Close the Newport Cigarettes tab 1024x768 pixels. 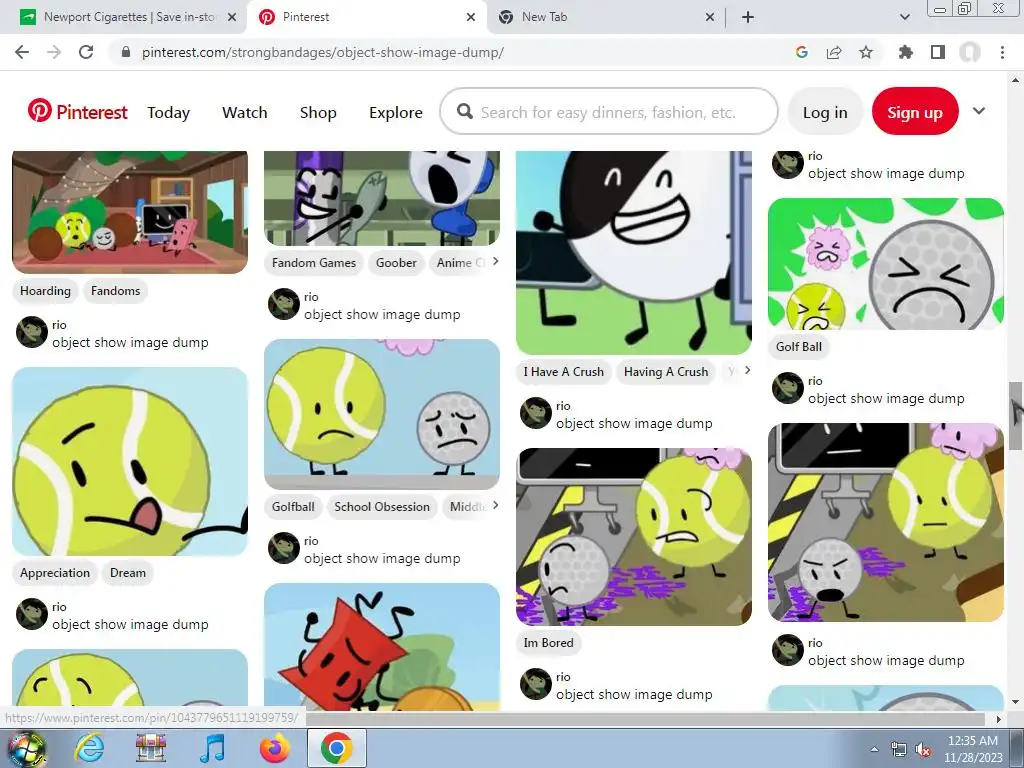point(232,18)
